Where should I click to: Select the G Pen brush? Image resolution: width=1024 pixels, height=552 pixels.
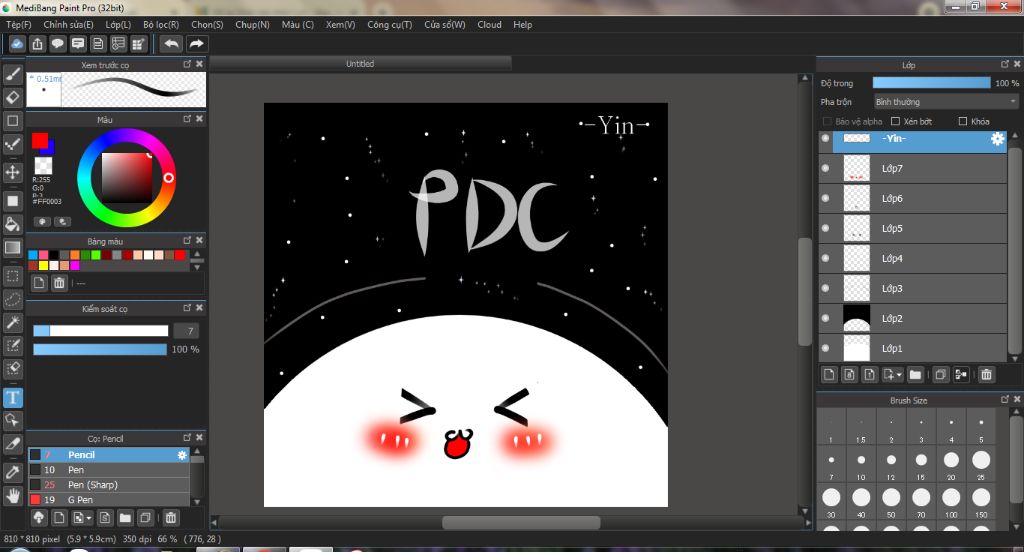(108, 500)
